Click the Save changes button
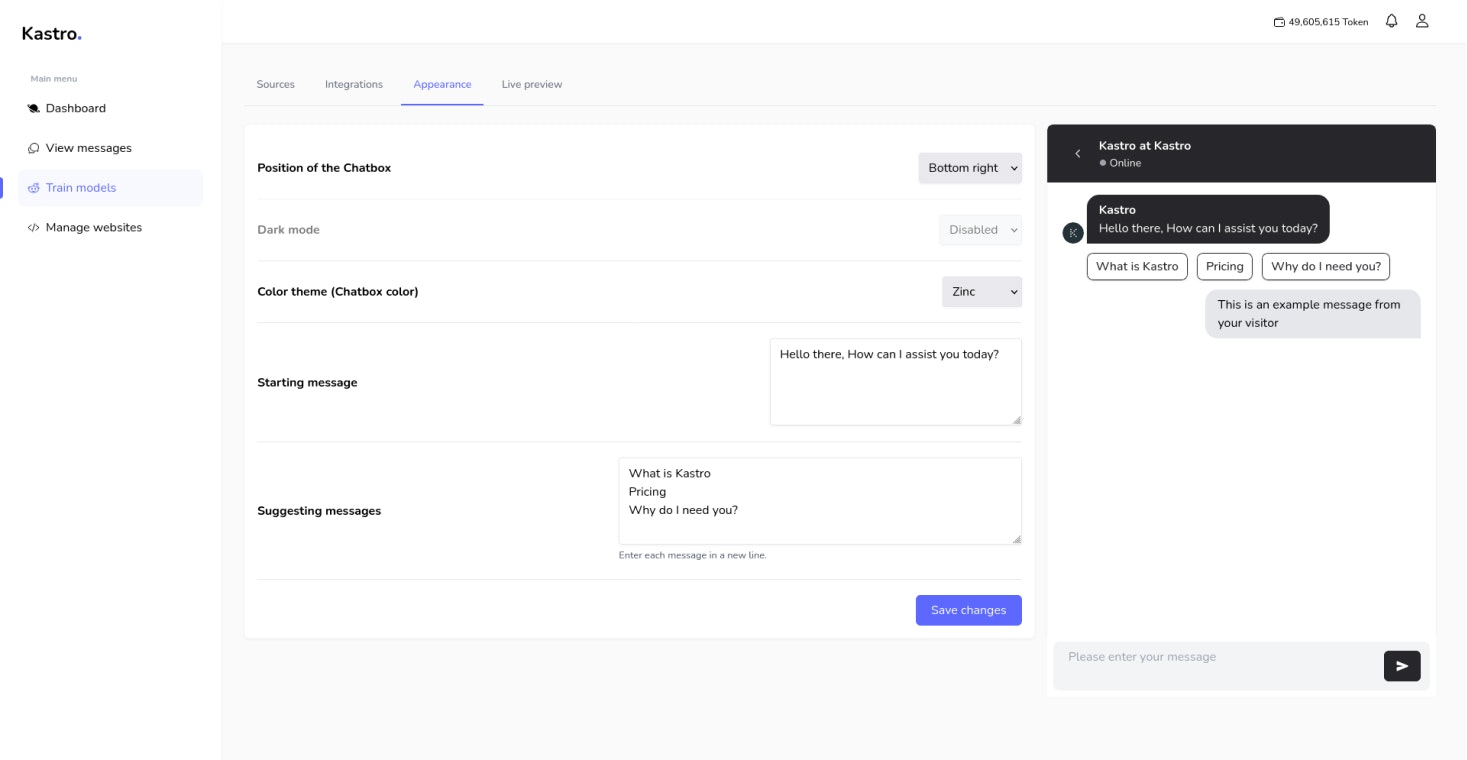 [x=968, y=610]
